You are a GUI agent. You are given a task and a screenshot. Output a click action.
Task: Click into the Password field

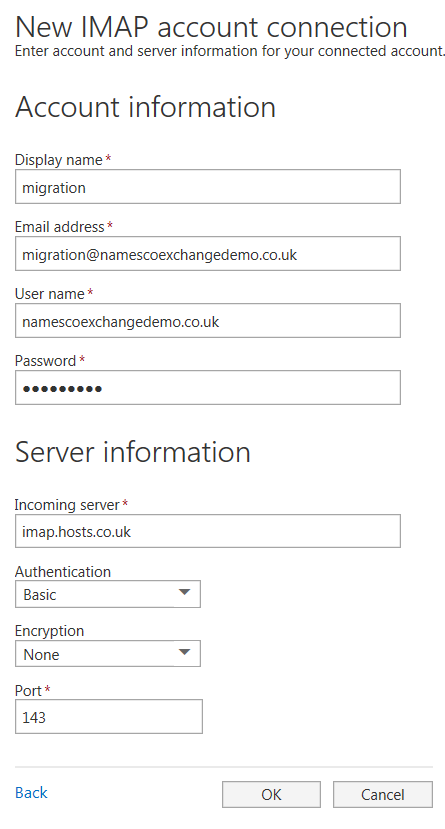[208, 388]
